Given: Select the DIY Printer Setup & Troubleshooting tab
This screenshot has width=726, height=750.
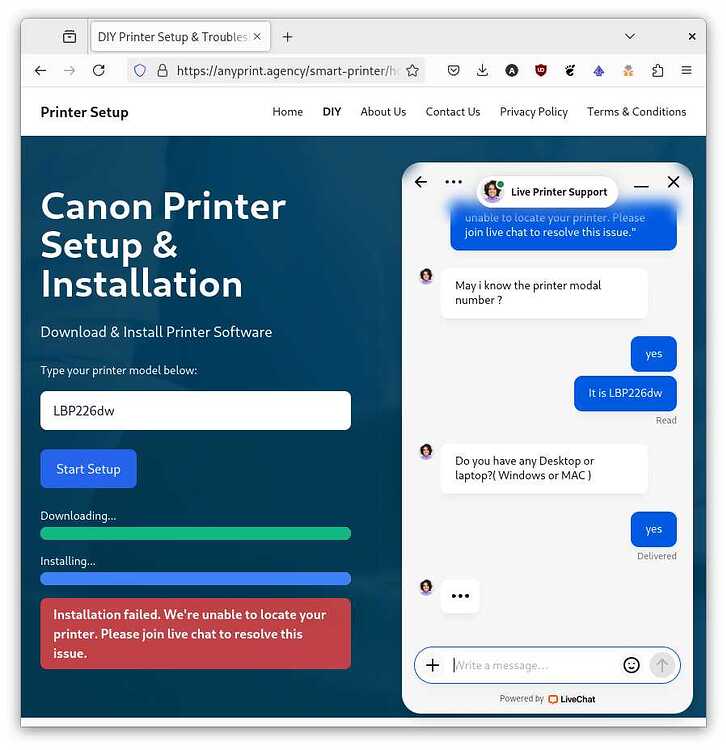Looking at the screenshot, I should [180, 37].
